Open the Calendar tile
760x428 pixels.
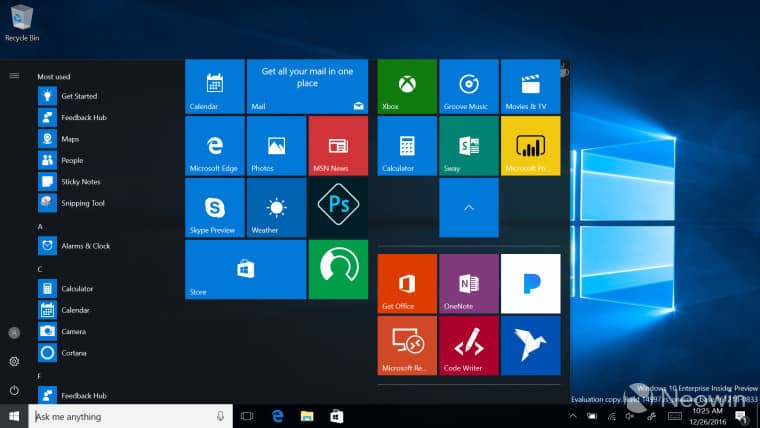[215, 86]
